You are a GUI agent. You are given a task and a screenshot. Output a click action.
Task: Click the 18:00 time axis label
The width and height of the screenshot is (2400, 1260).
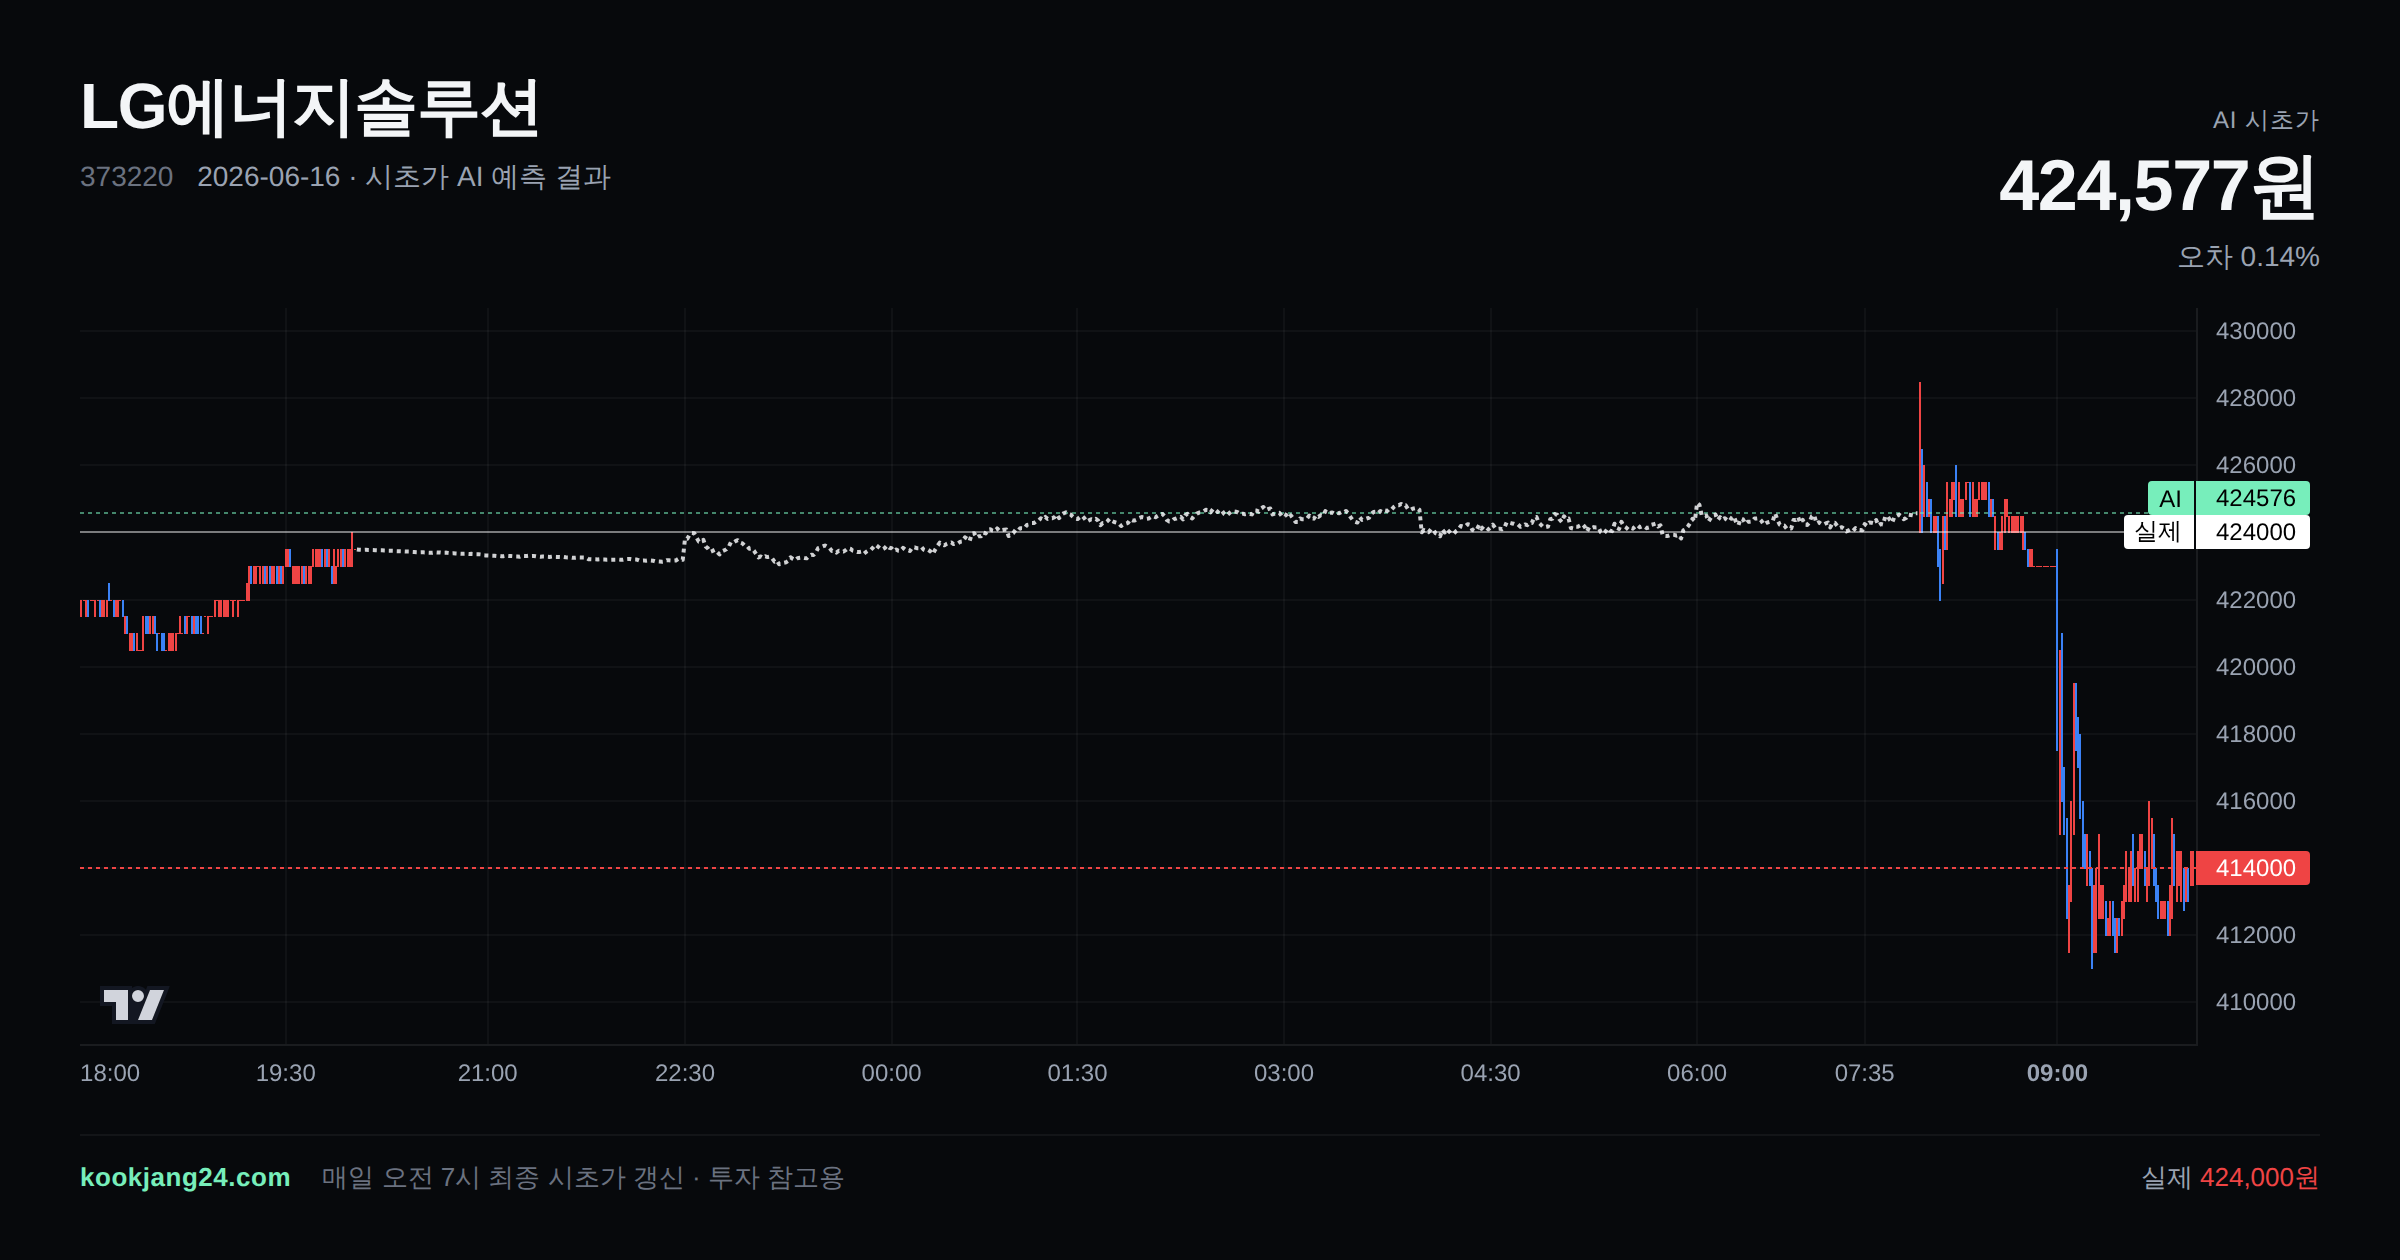click(x=110, y=1073)
